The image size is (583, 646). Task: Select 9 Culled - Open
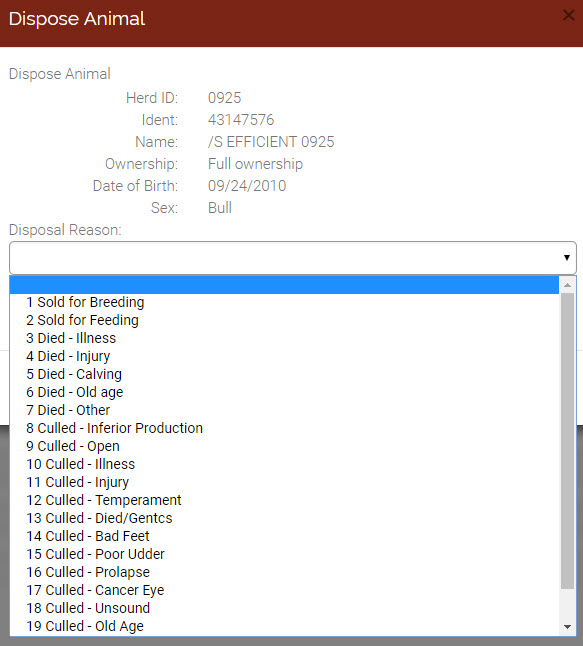point(284,446)
